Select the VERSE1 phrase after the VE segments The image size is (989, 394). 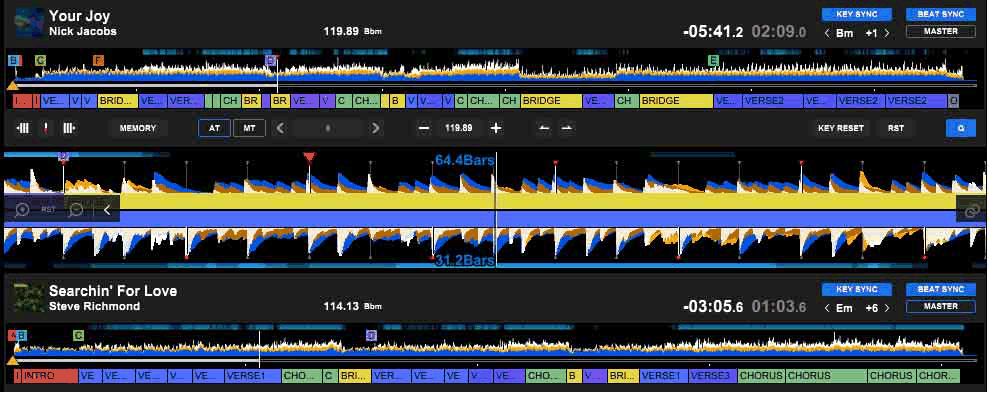click(x=253, y=376)
